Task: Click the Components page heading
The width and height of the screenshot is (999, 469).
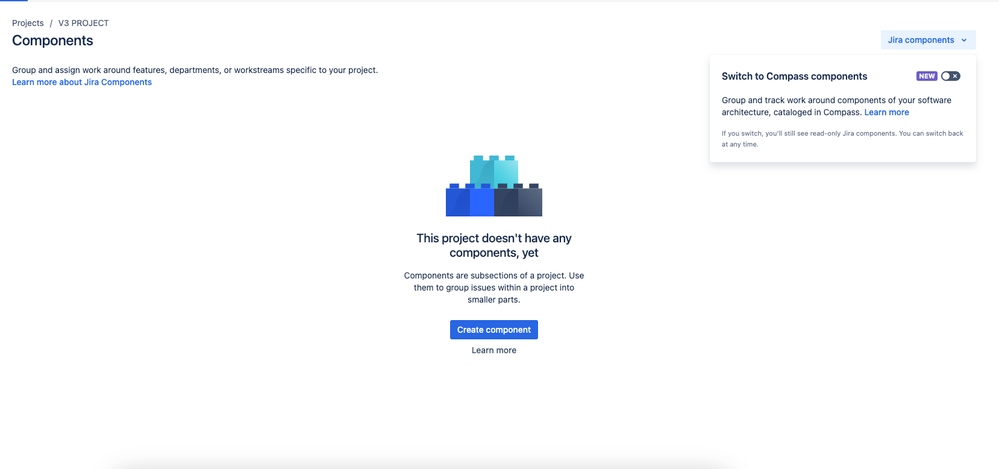Action: click(53, 41)
